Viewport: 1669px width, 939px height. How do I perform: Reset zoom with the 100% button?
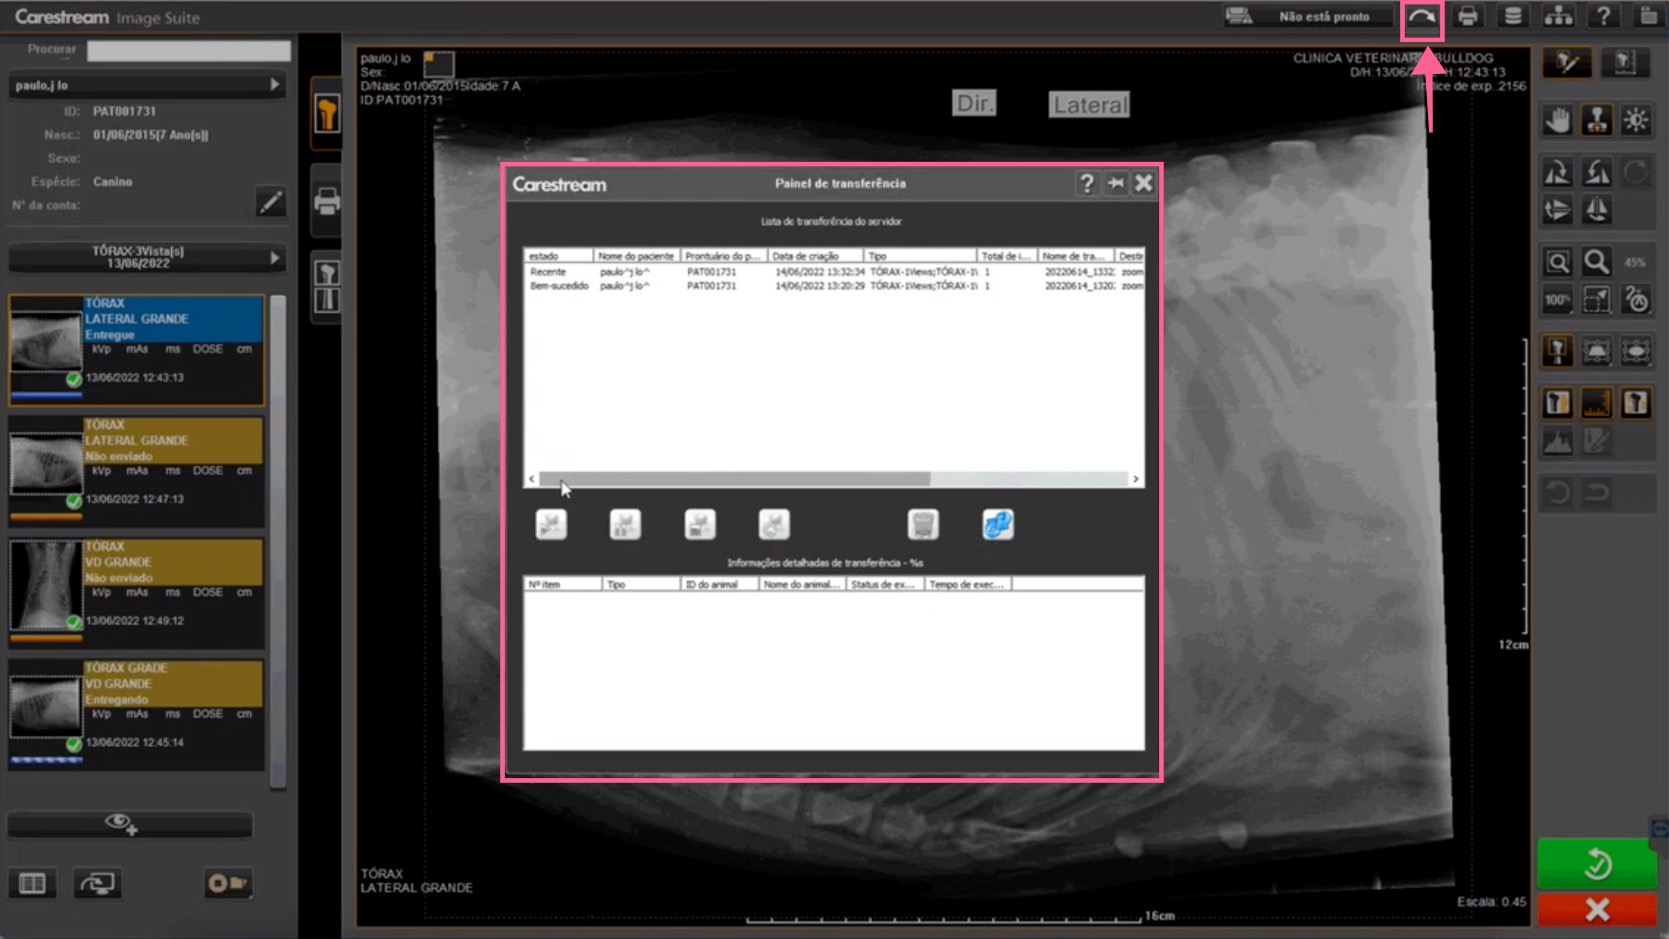(x=1557, y=299)
